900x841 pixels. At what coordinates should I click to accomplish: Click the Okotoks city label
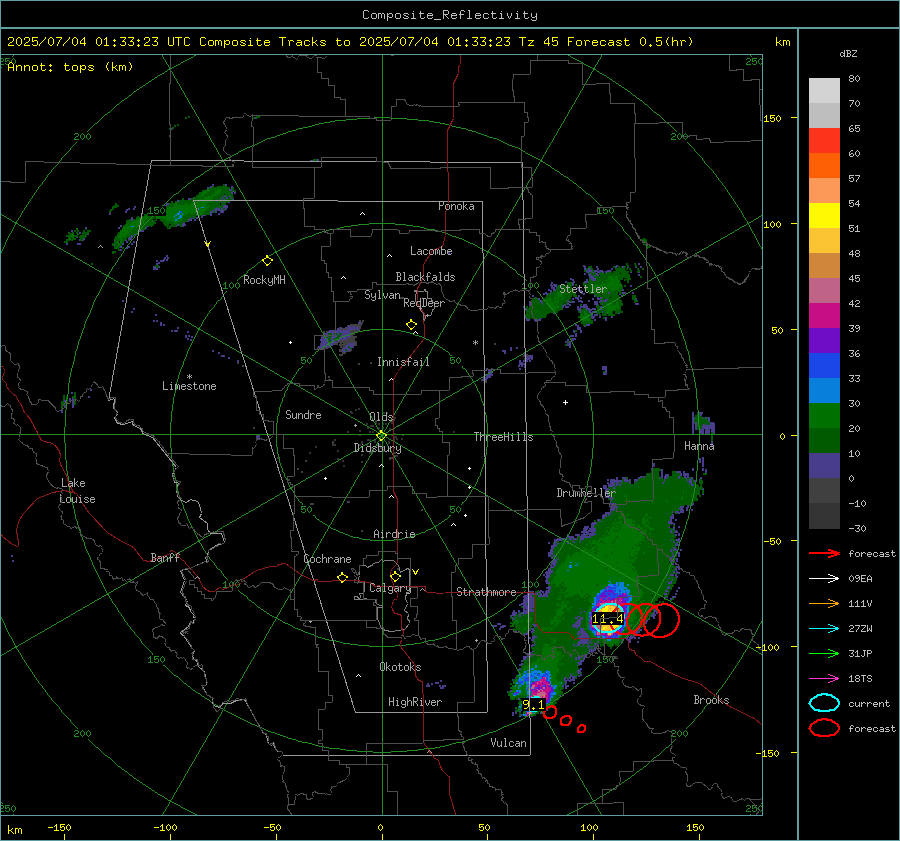pos(401,667)
